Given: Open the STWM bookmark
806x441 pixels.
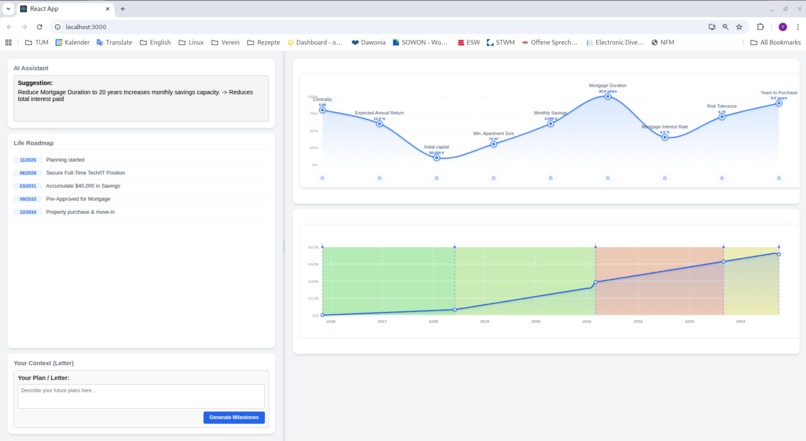Looking at the screenshot, I should 501,42.
